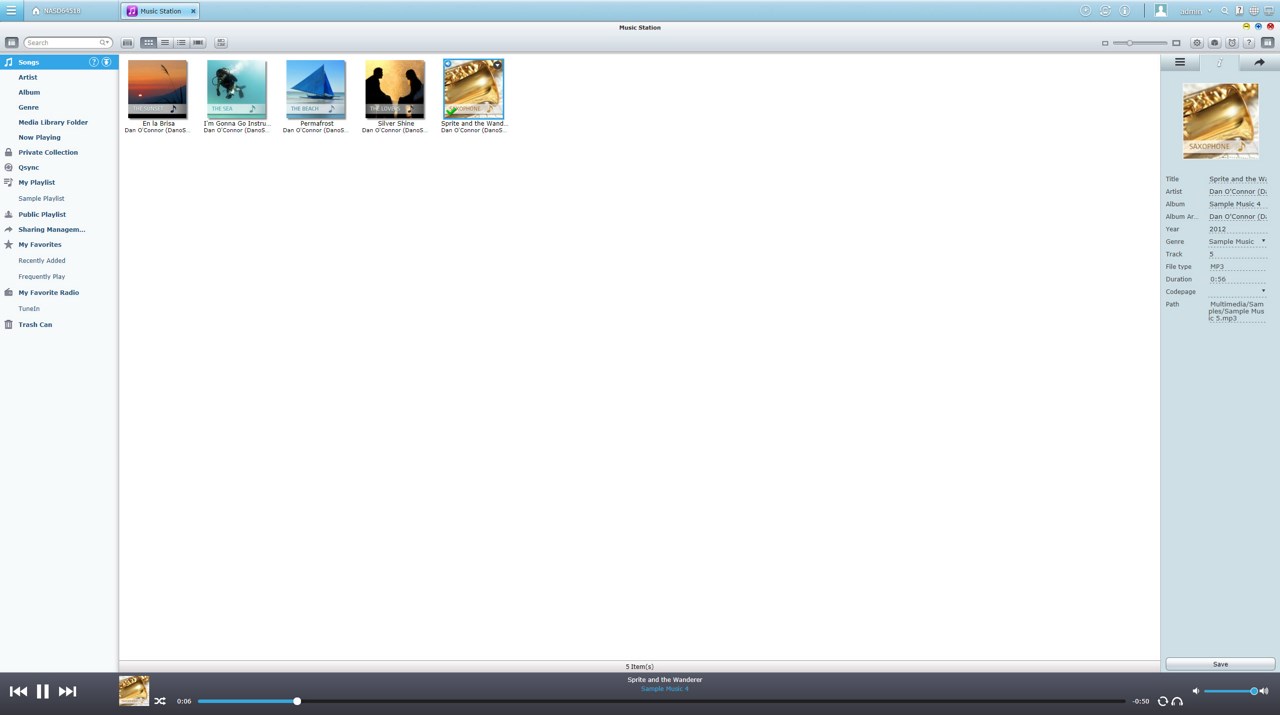
Task: Switch to thumbnail grid view
Action: click(148, 43)
